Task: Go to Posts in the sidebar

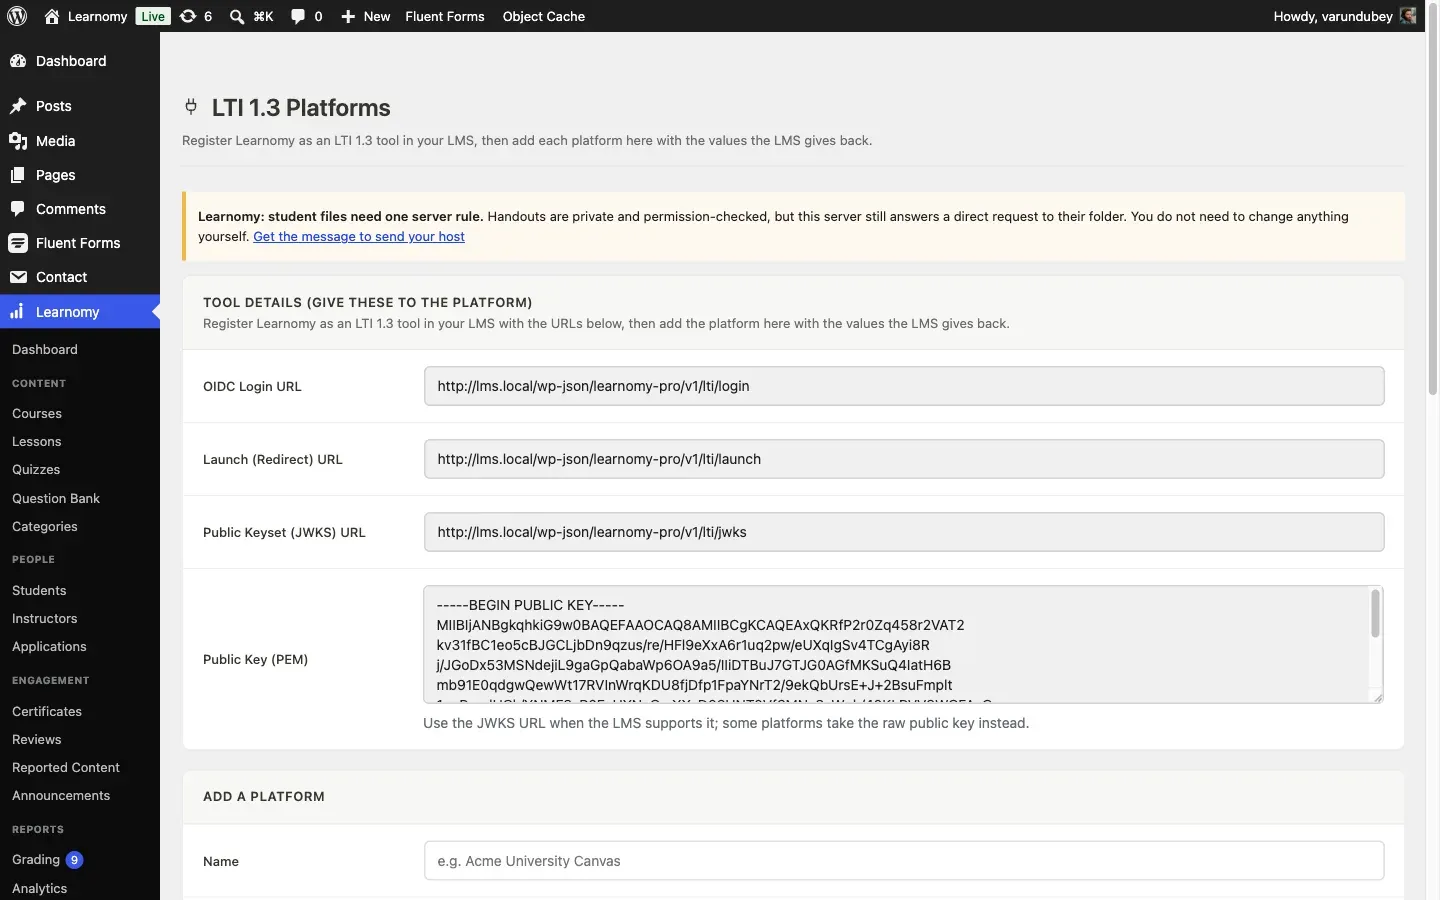Action: pyautogui.click(x=54, y=106)
